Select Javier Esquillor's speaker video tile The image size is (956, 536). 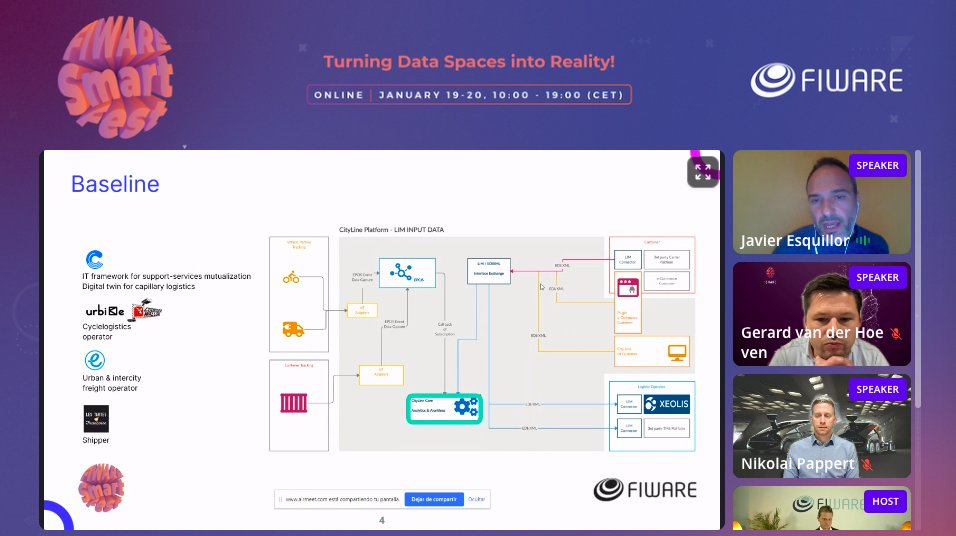821,202
